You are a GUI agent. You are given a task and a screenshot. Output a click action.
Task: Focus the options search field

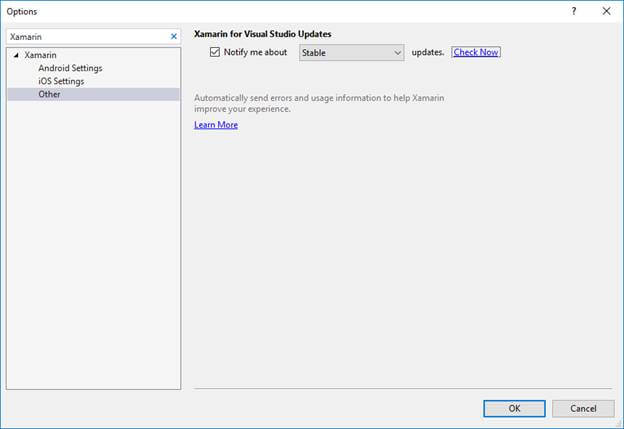(x=85, y=36)
